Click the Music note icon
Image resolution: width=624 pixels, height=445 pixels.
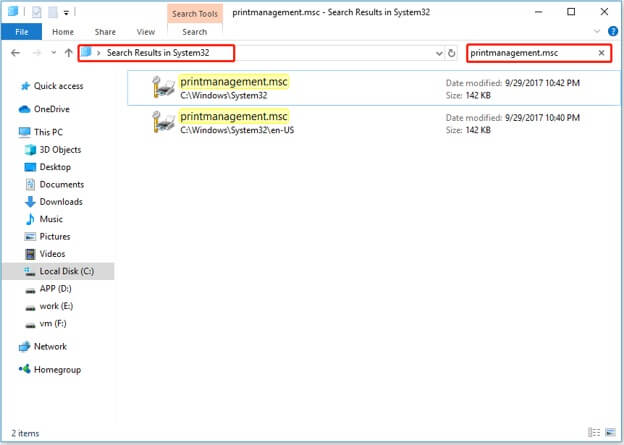coord(30,219)
